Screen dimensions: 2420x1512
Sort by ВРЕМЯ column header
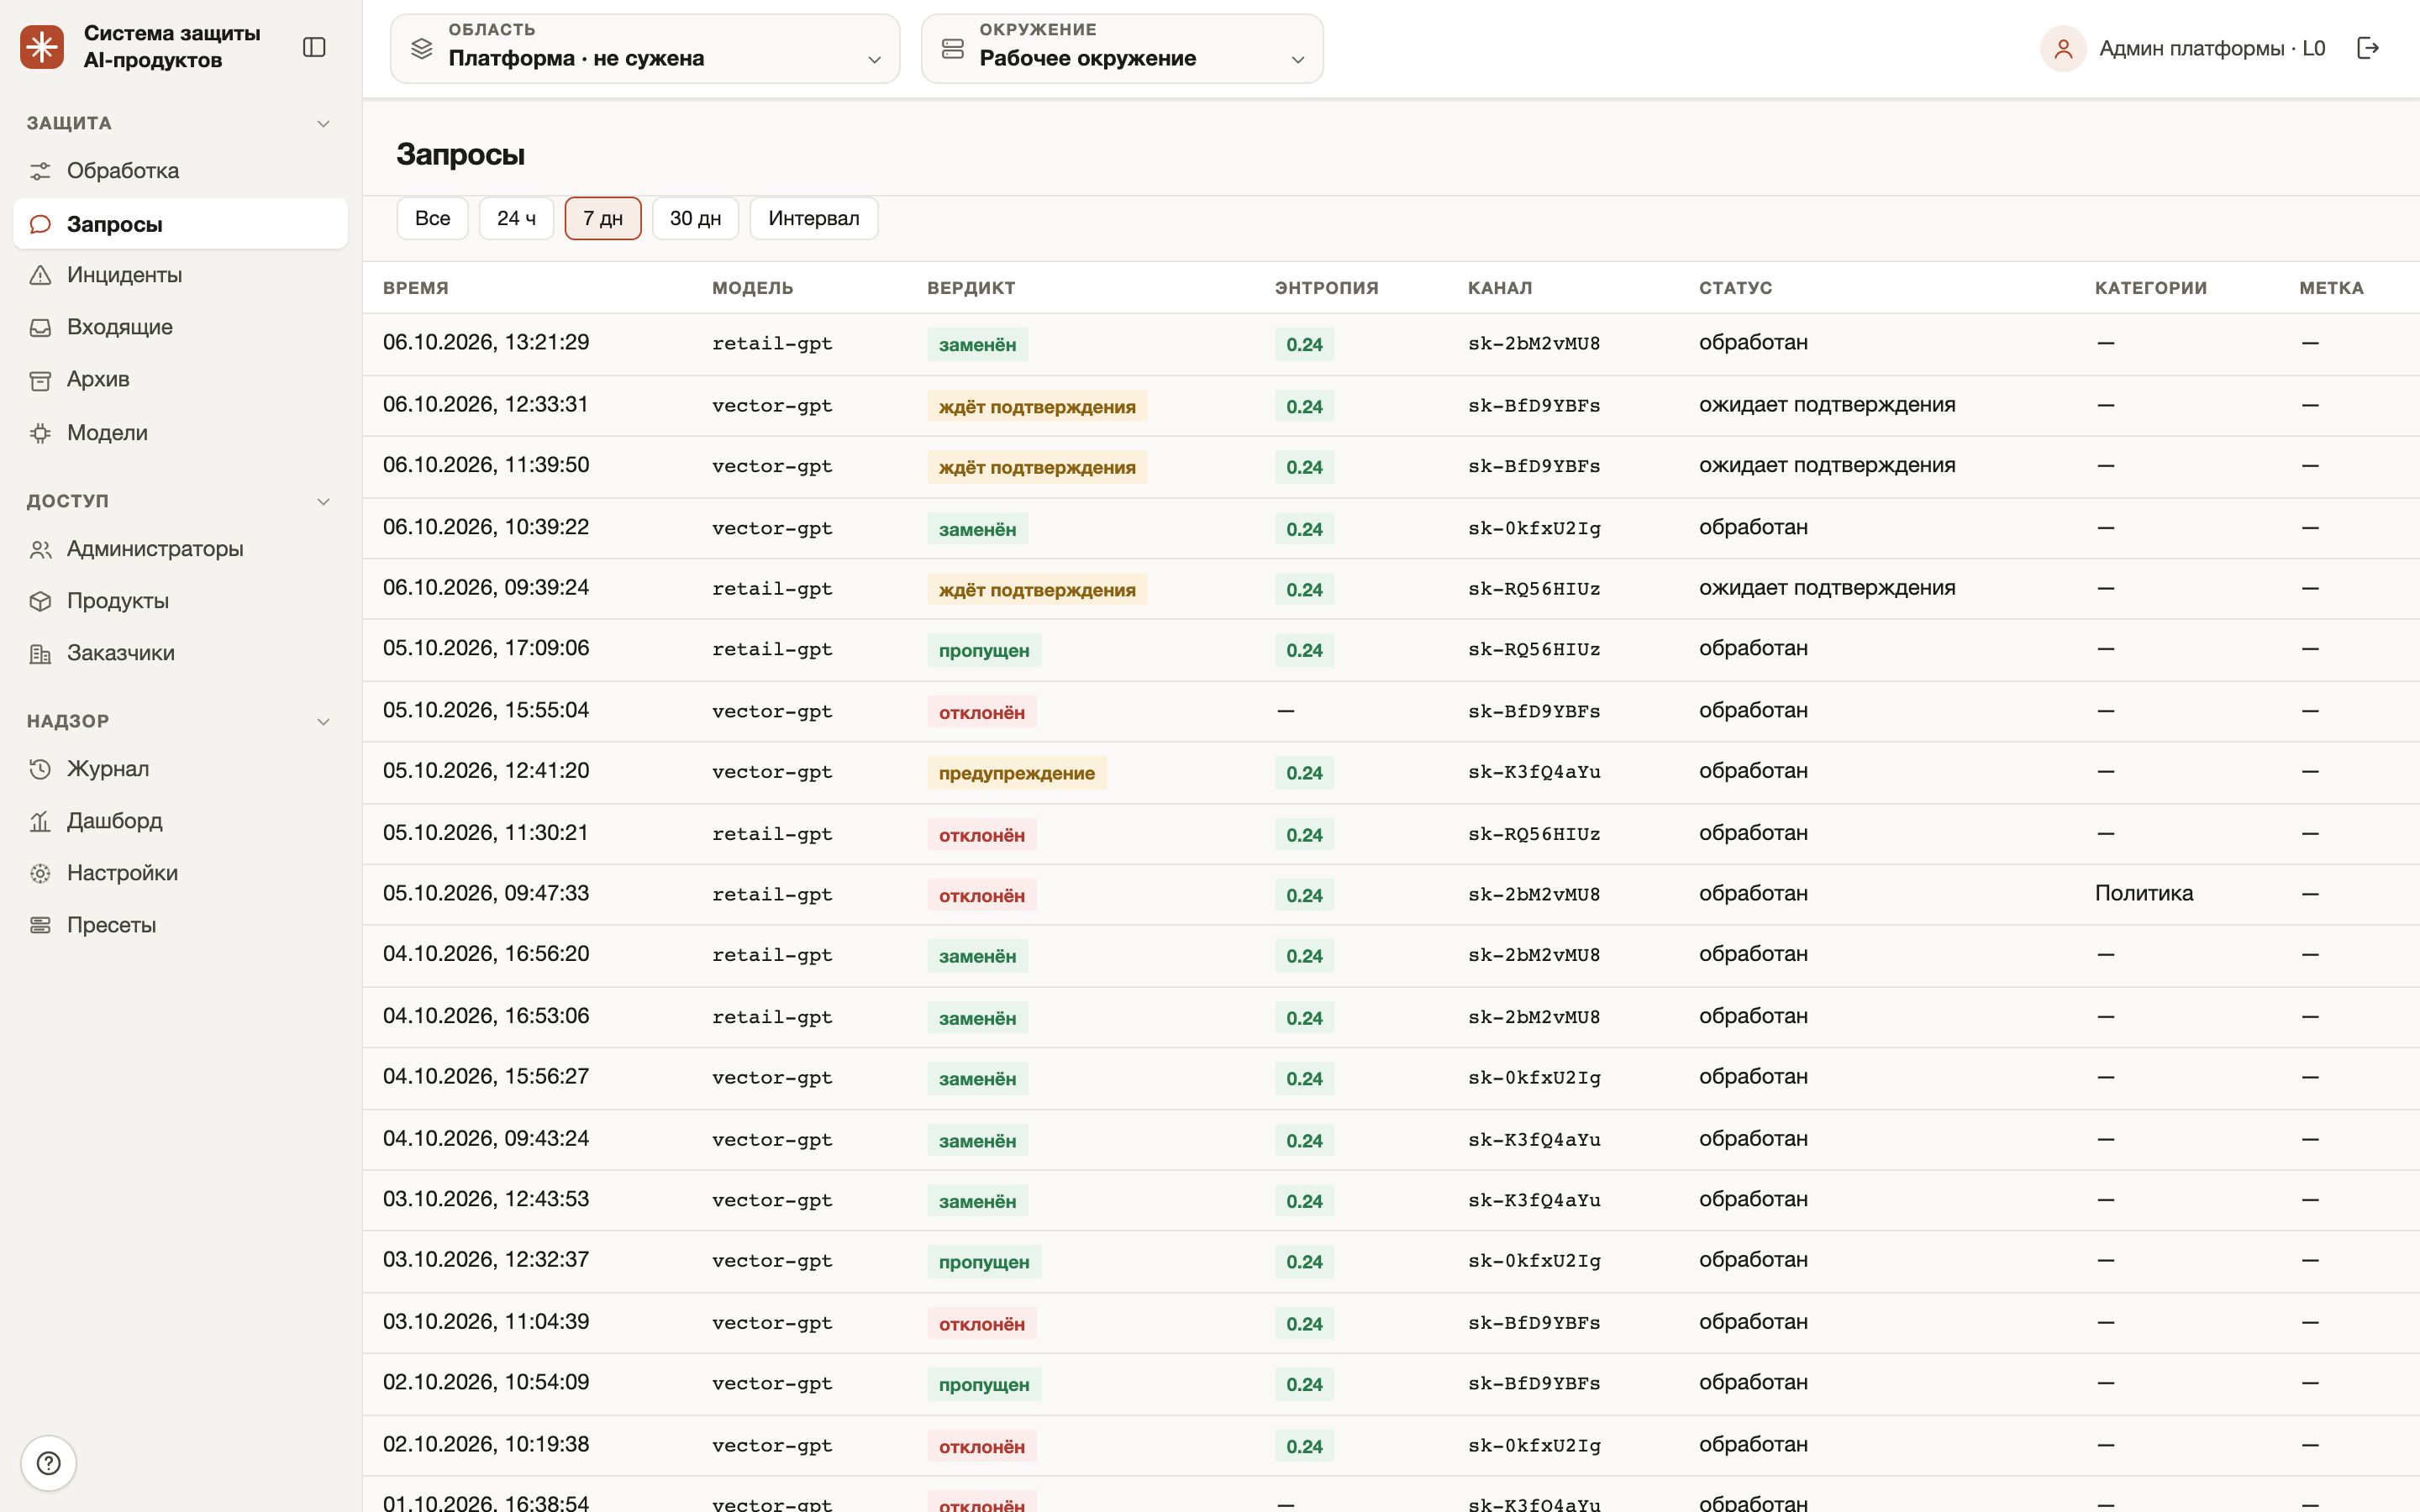(x=415, y=288)
